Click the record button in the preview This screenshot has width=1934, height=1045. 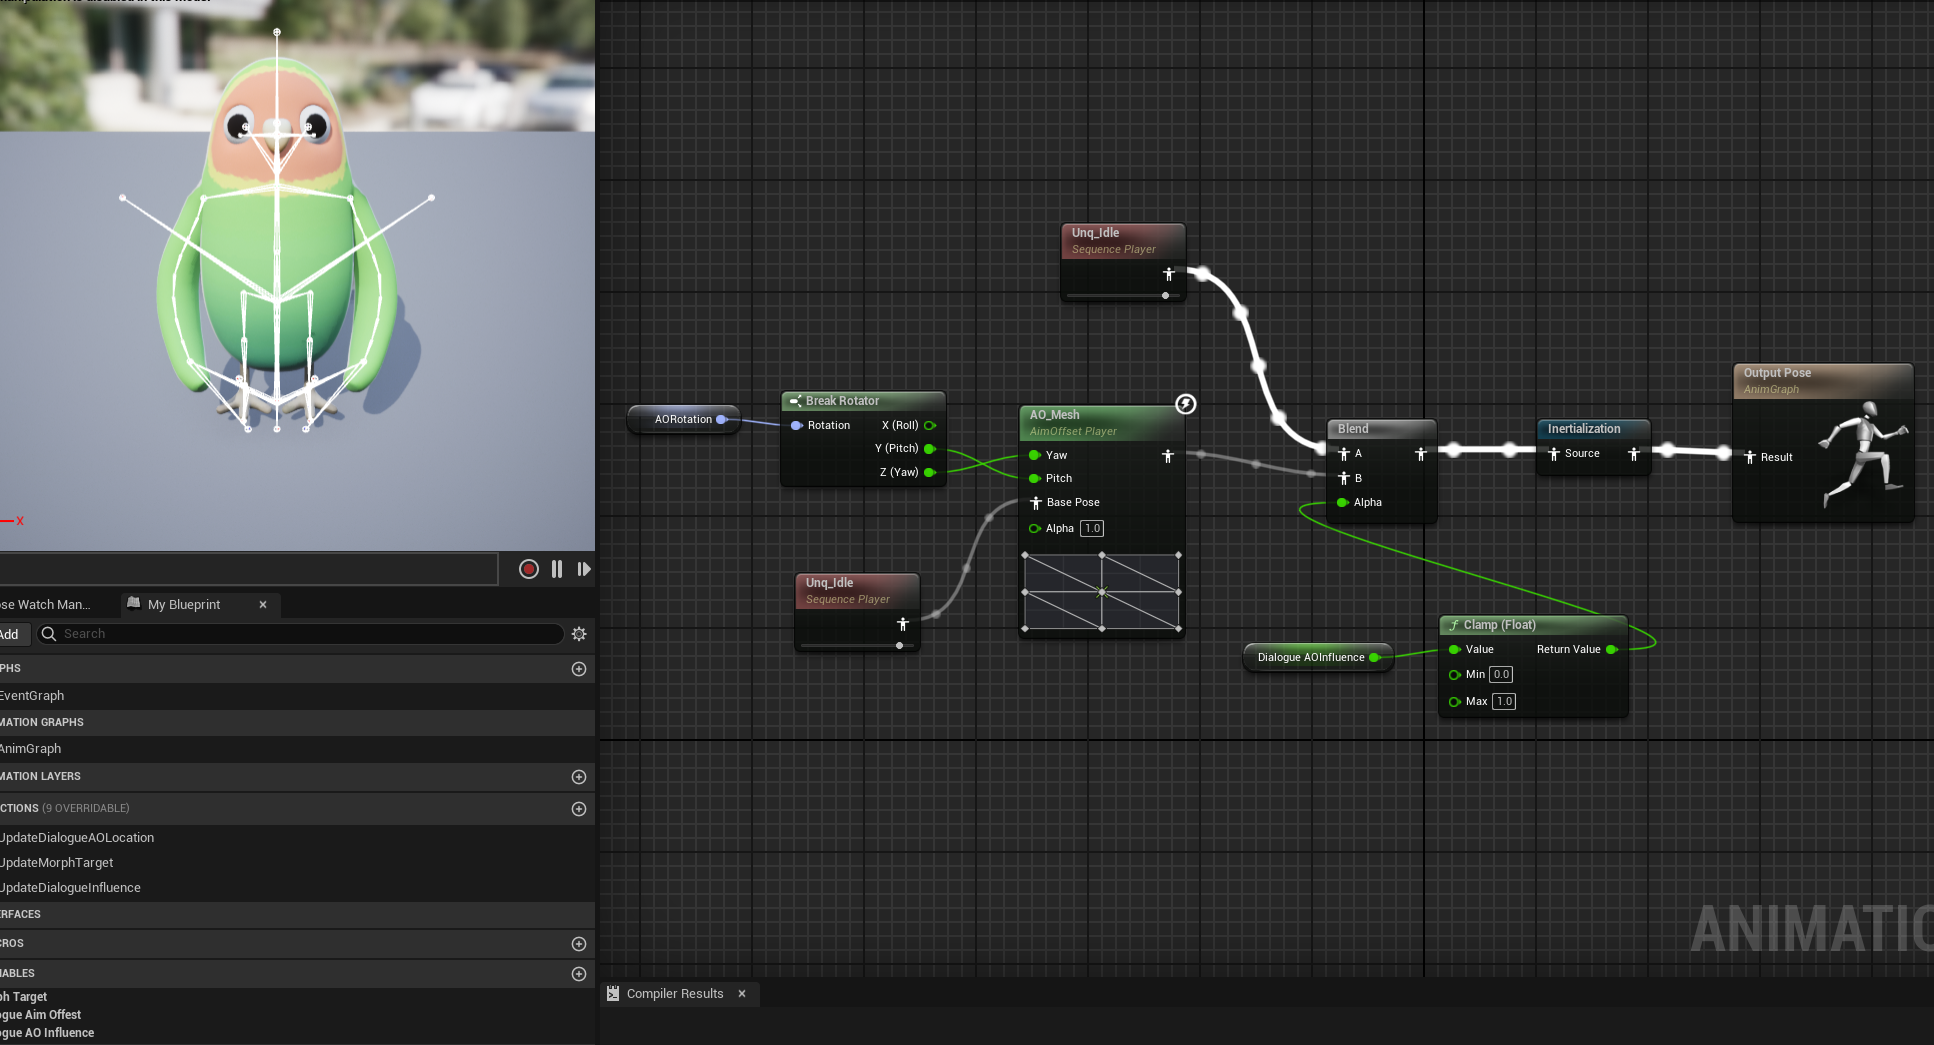pyautogui.click(x=529, y=569)
